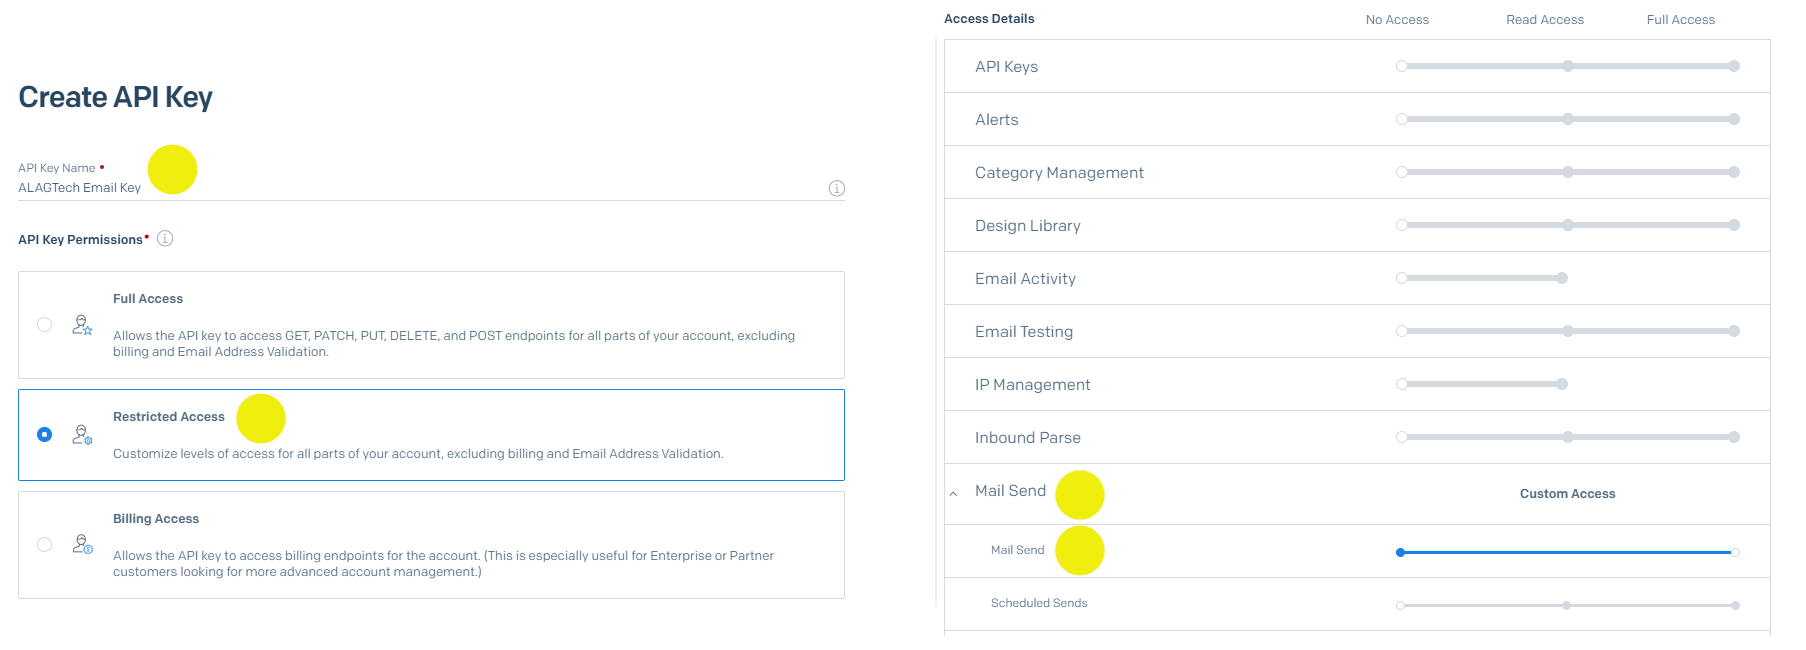
Task: Set Mail Send sub-row slider to No Access
Action: tap(1401, 552)
